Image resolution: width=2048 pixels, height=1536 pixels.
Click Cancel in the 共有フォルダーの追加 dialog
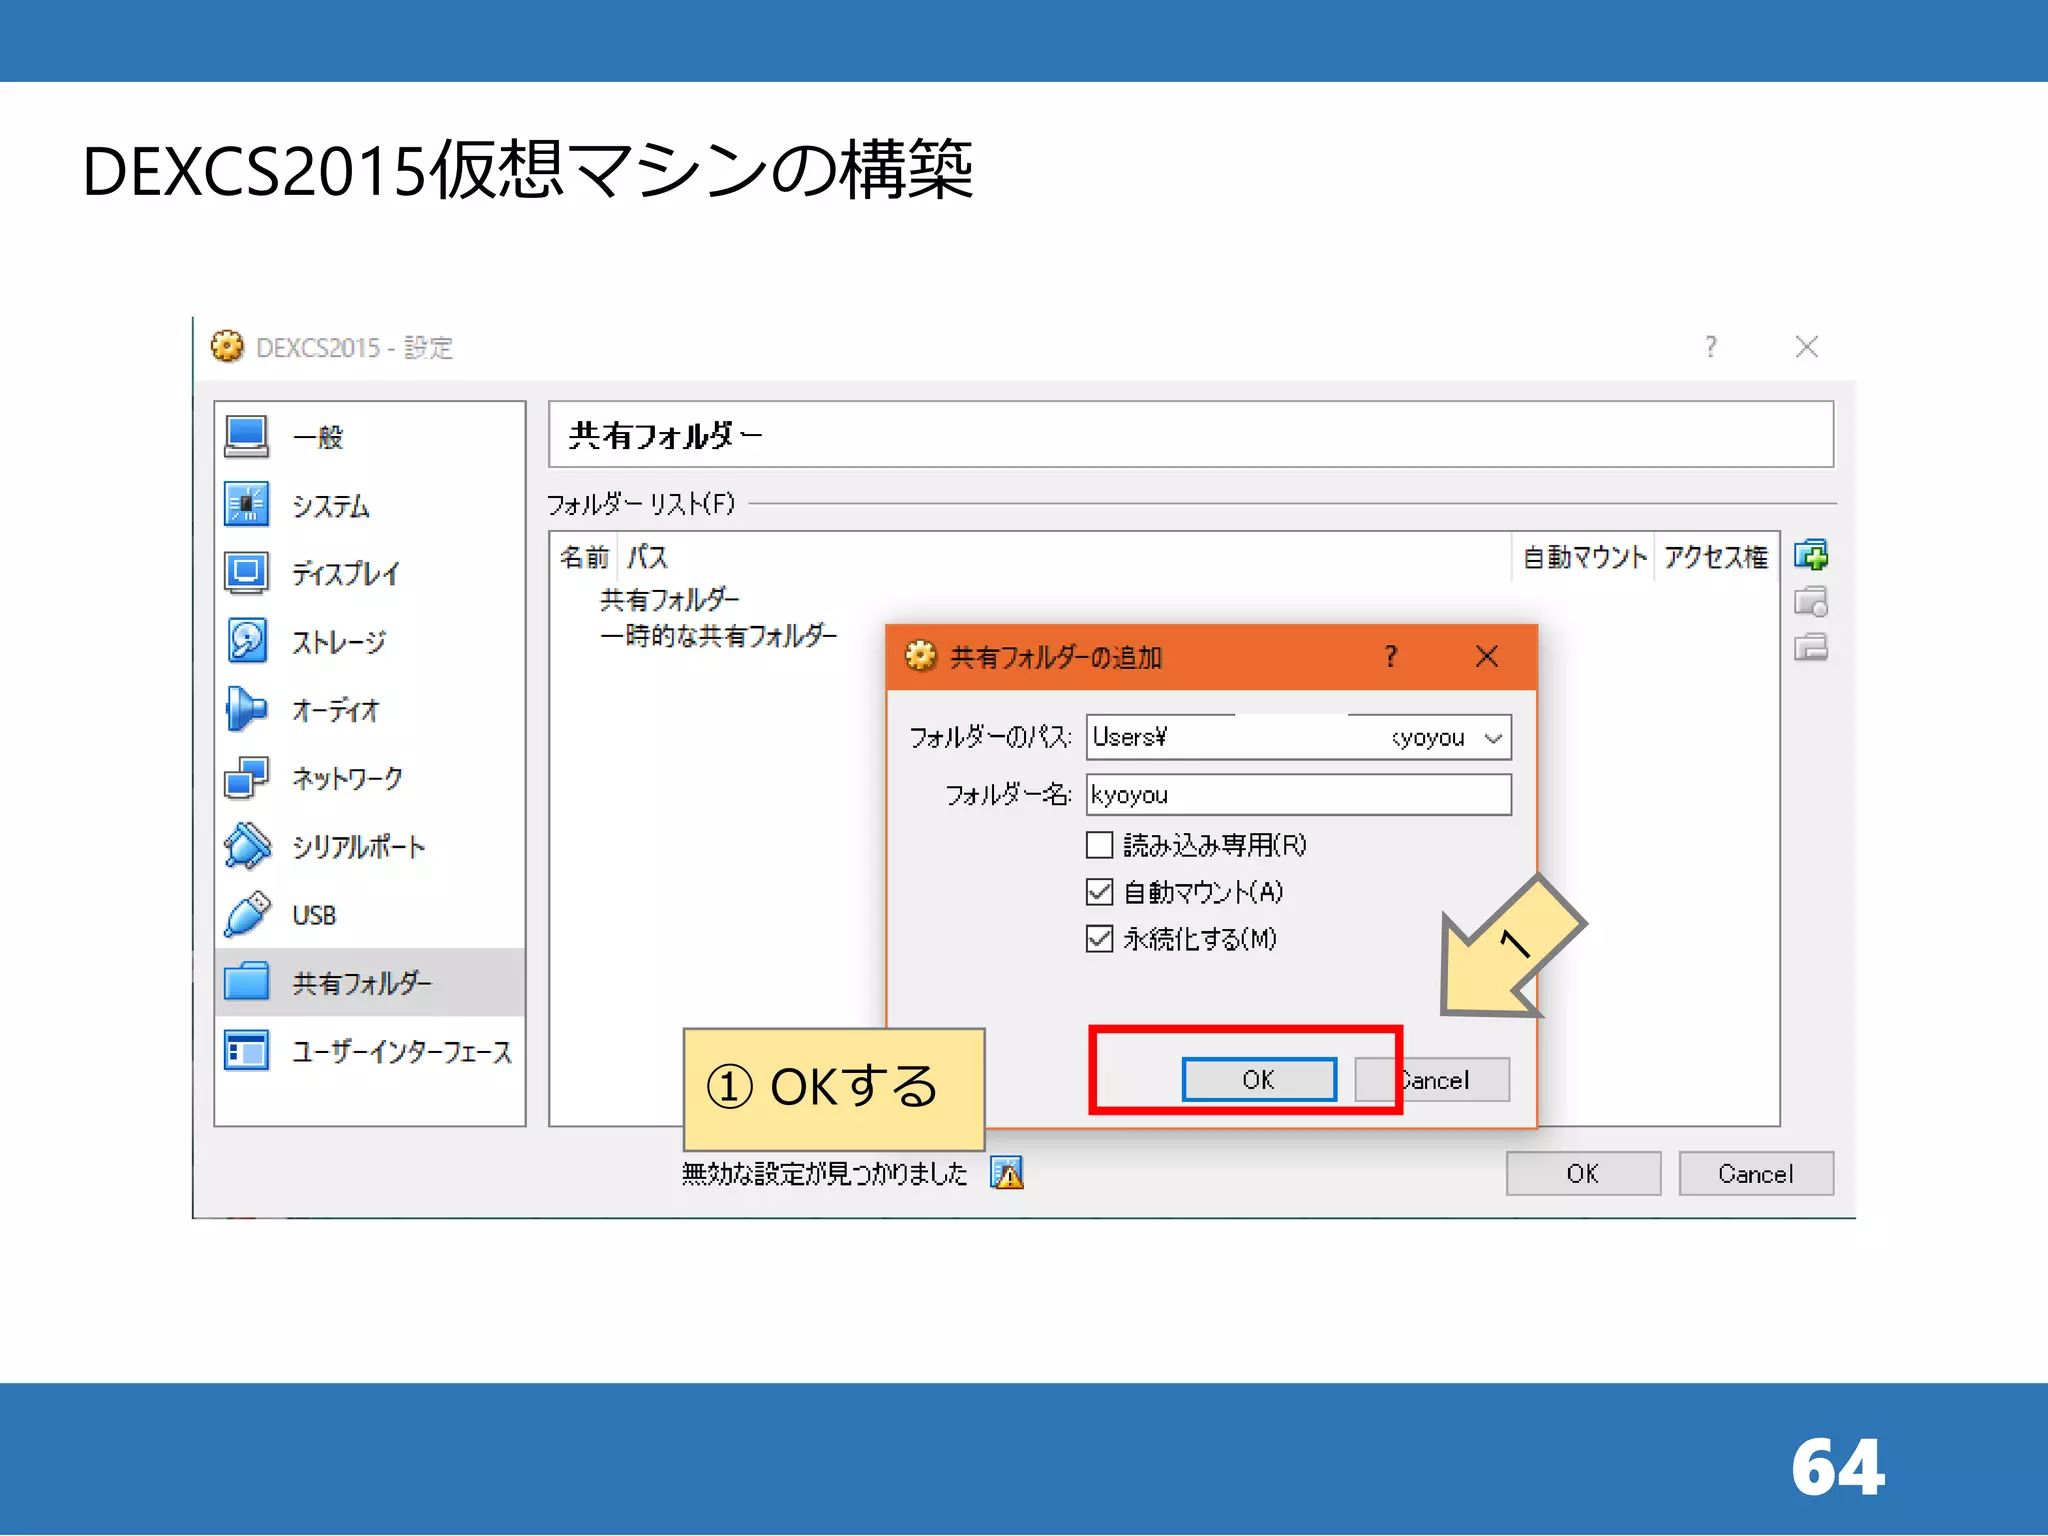(x=1432, y=1080)
